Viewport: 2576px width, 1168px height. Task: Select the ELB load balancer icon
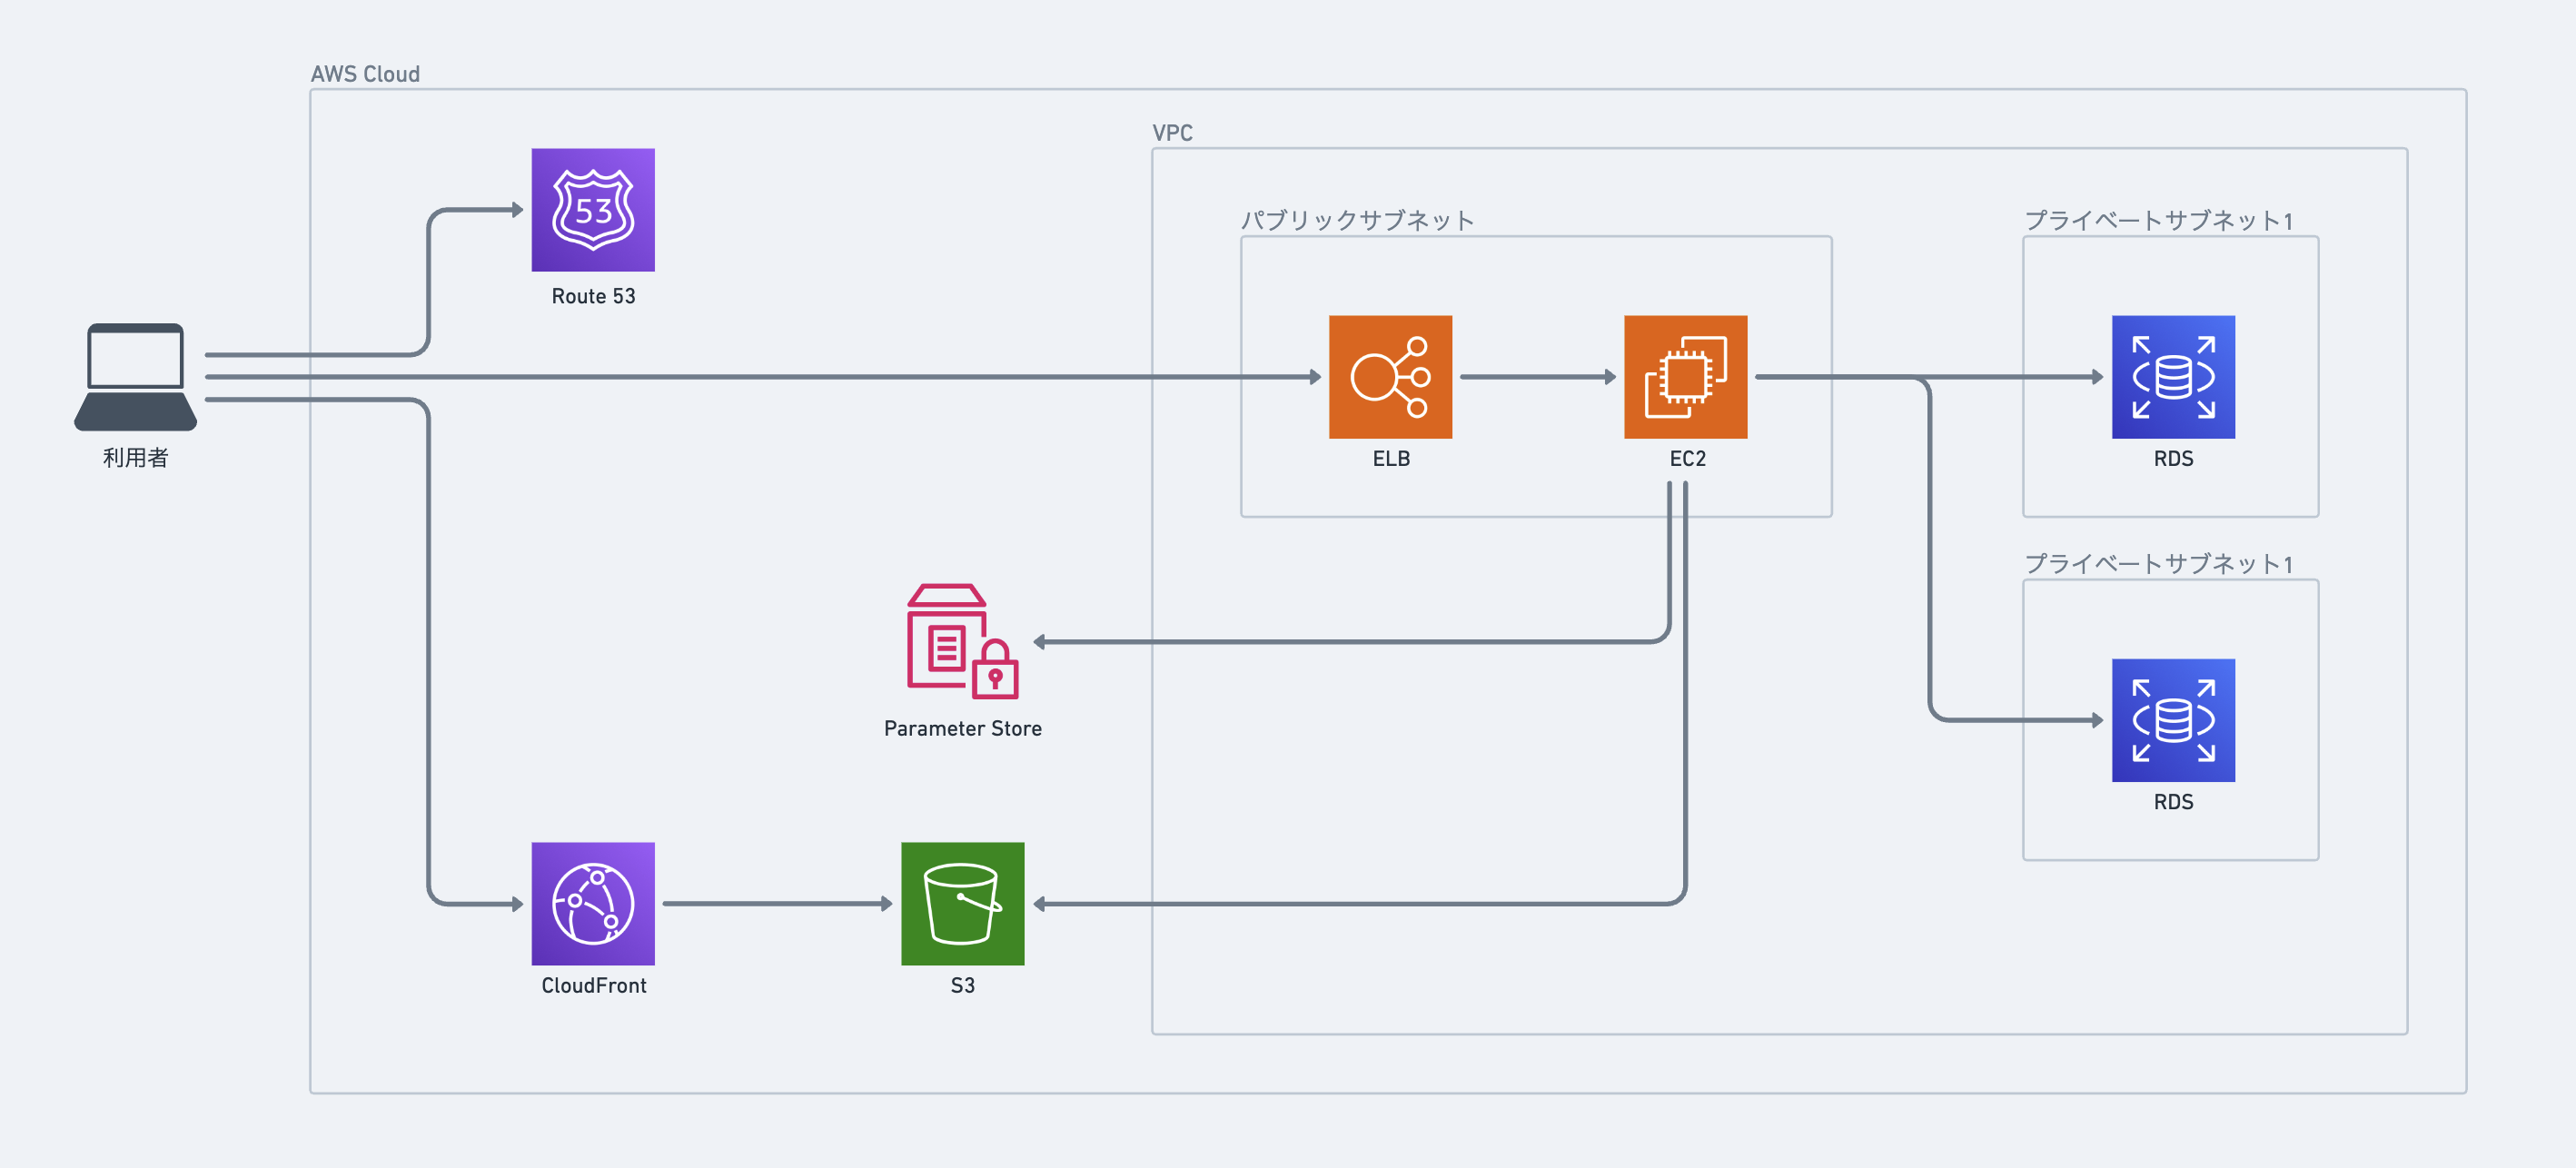pos(1390,377)
